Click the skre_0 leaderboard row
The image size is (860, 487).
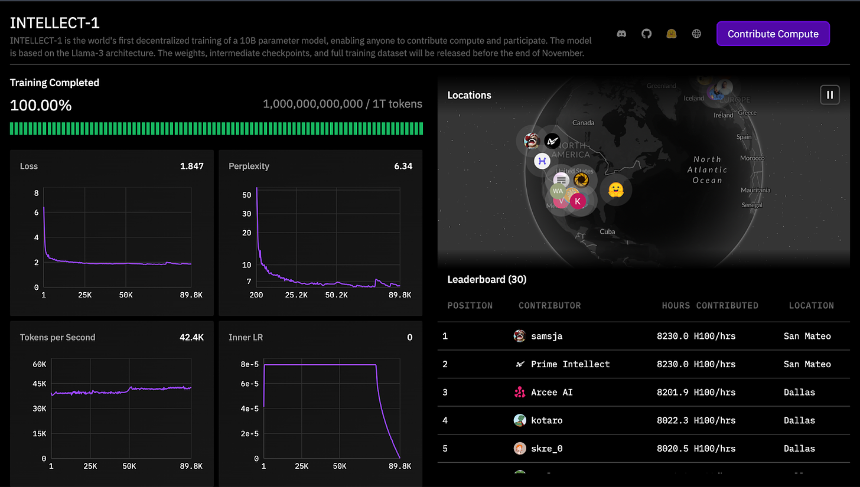tap(644, 449)
